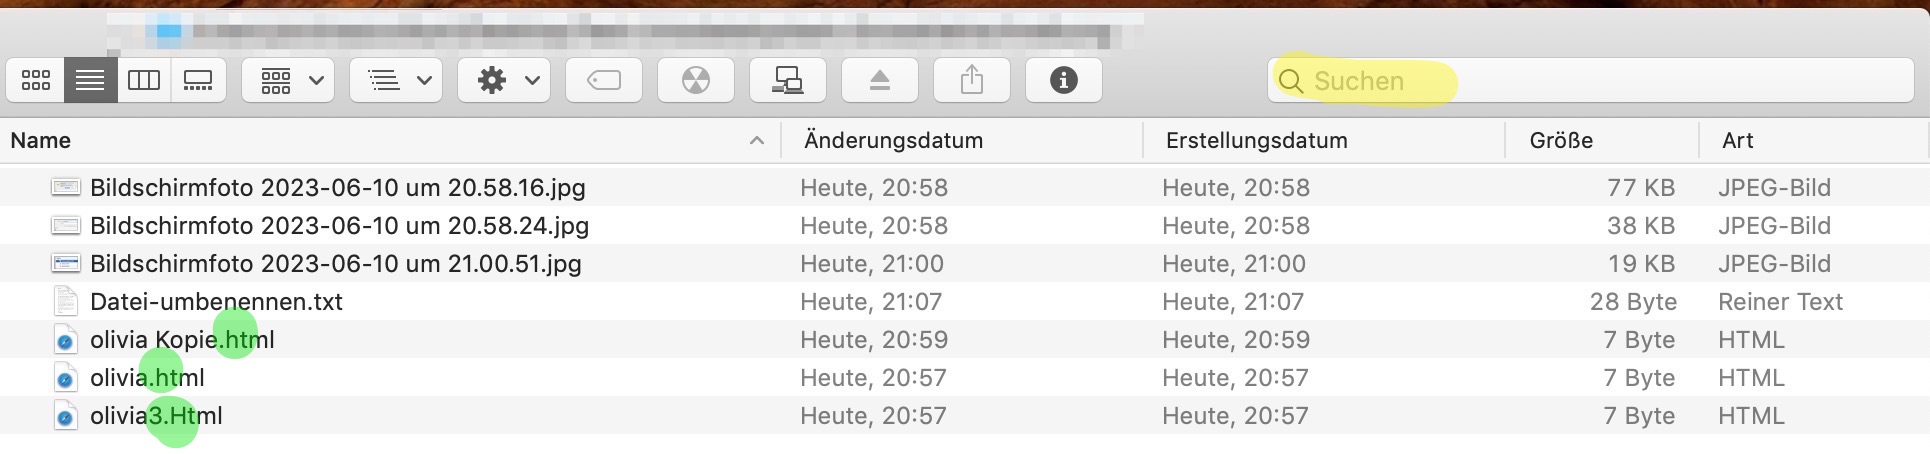Click the eject toolbar button
The height and width of the screenshot is (454, 1930).
coord(880,80)
